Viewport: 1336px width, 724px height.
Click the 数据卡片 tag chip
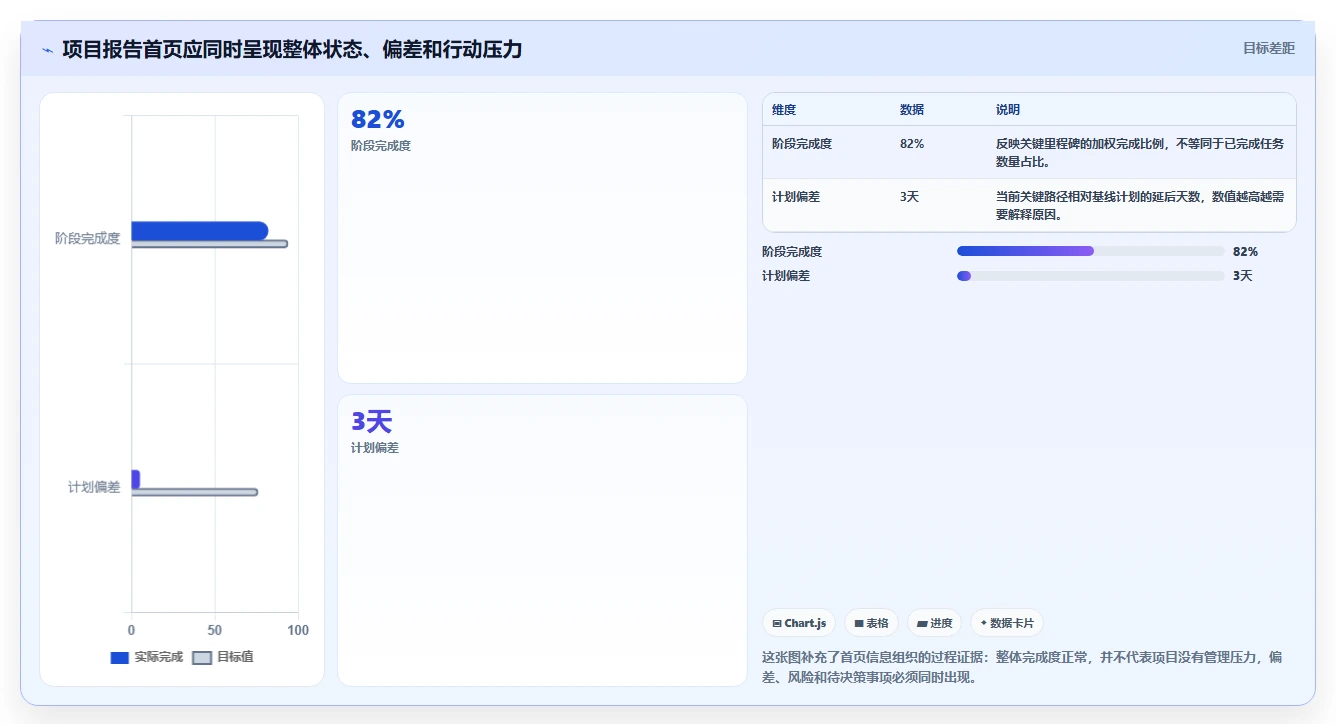pyautogui.click(x=1007, y=623)
